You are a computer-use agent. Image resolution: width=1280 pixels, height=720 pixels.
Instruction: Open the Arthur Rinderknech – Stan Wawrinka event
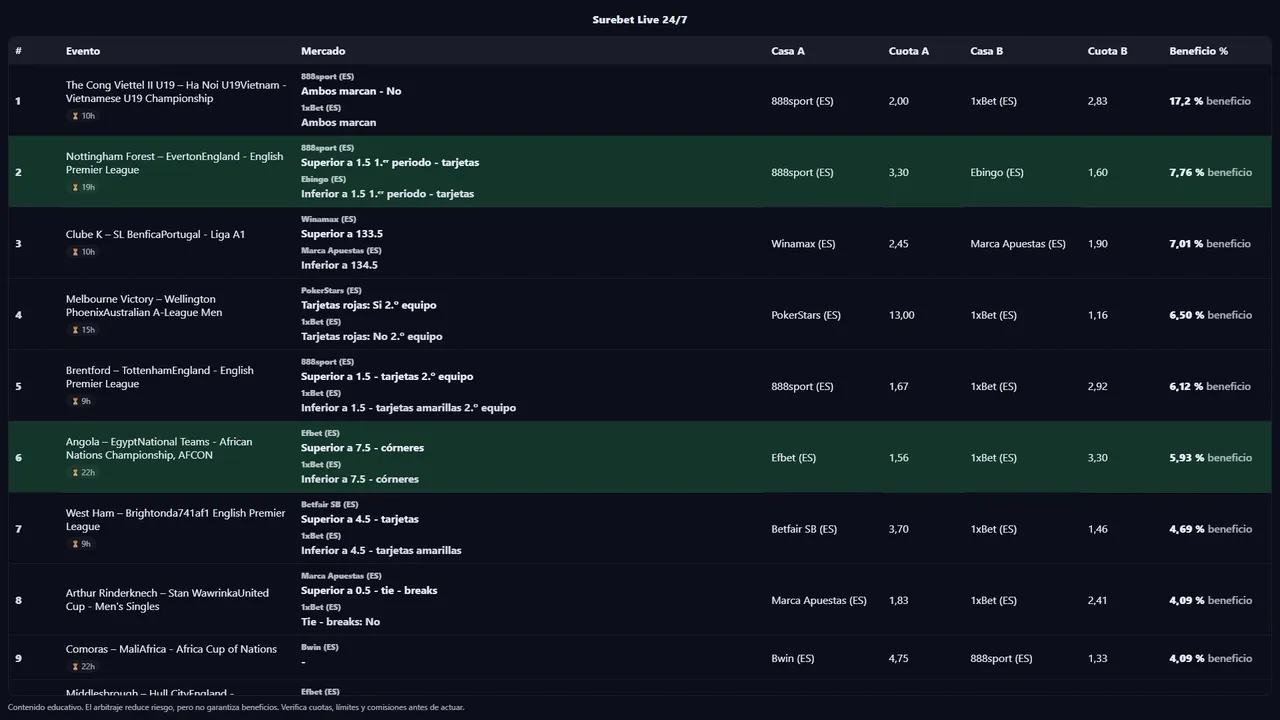pos(167,600)
